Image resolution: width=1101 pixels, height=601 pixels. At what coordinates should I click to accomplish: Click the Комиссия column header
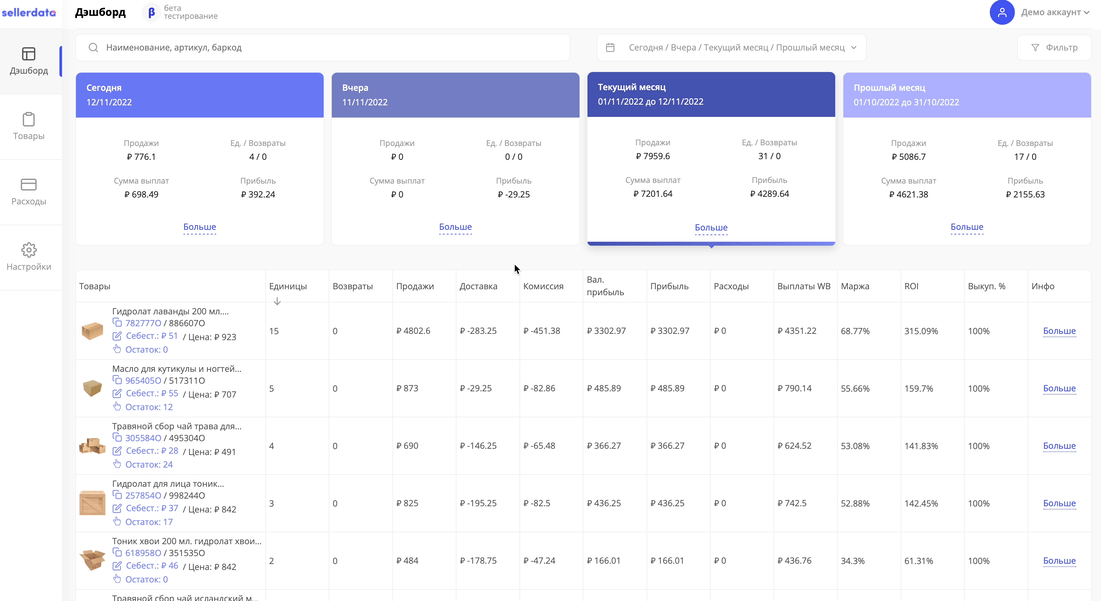click(x=543, y=286)
